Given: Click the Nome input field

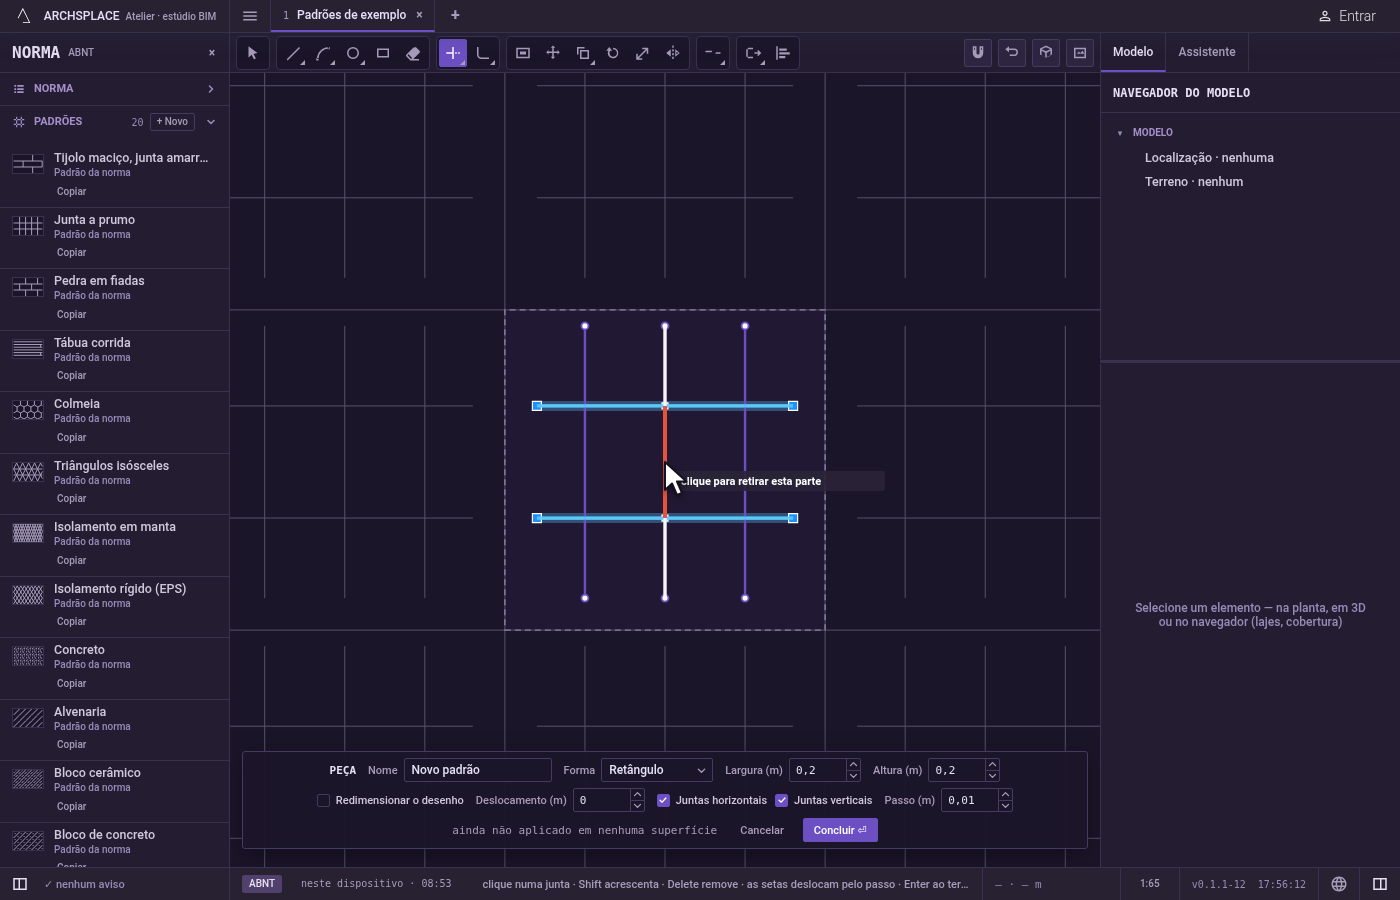Looking at the screenshot, I should pyautogui.click(x=478, y=770).
